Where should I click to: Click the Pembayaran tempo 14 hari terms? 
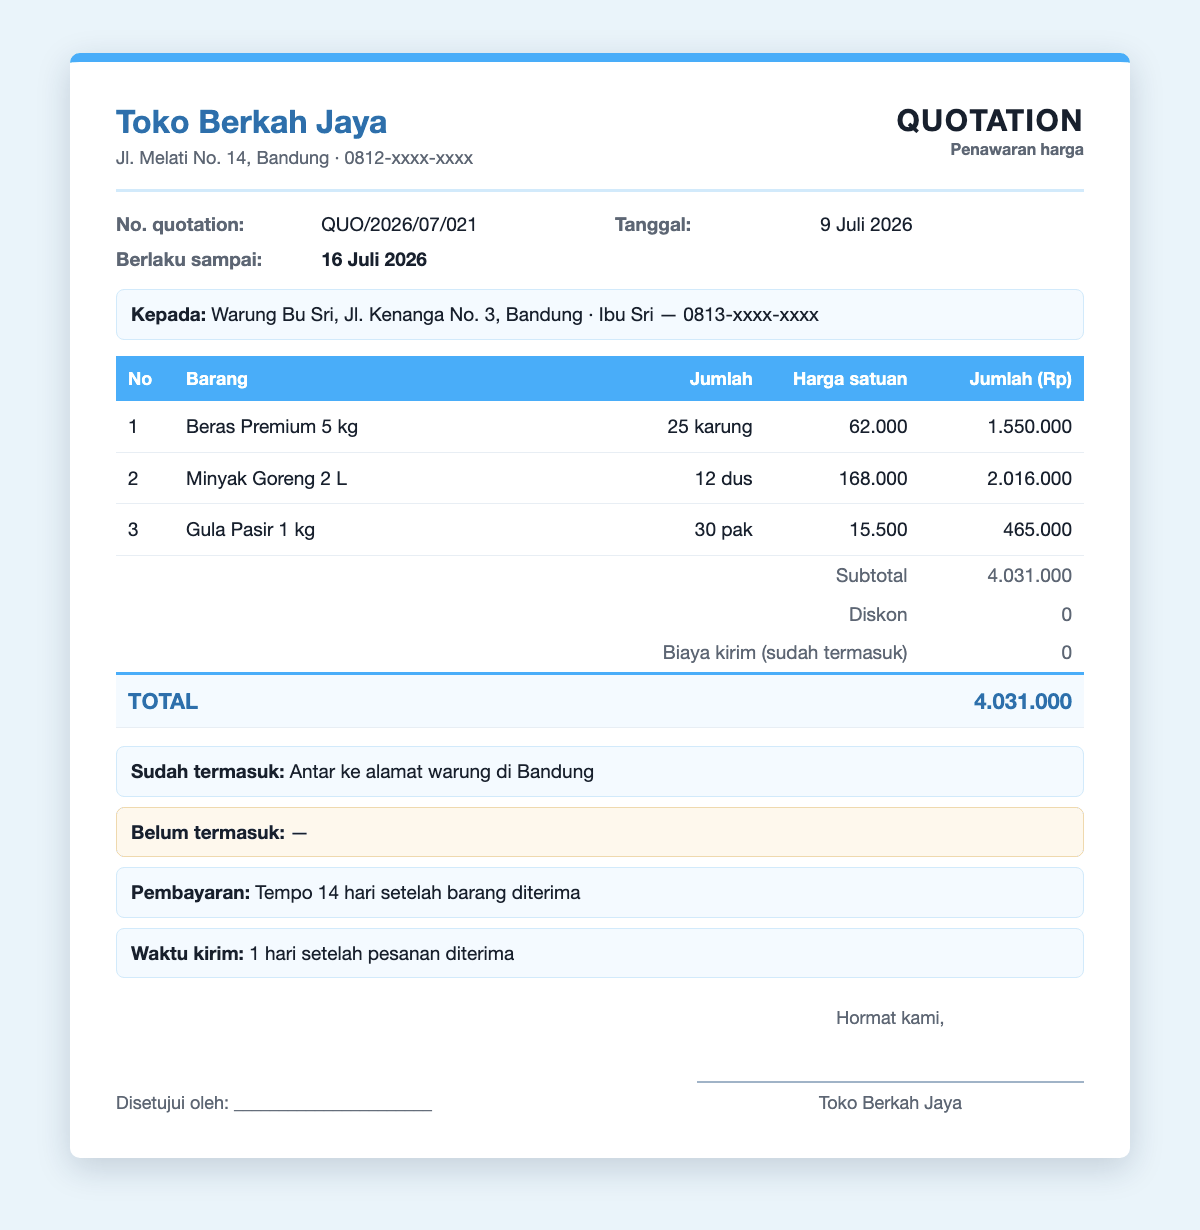(600, 892)
